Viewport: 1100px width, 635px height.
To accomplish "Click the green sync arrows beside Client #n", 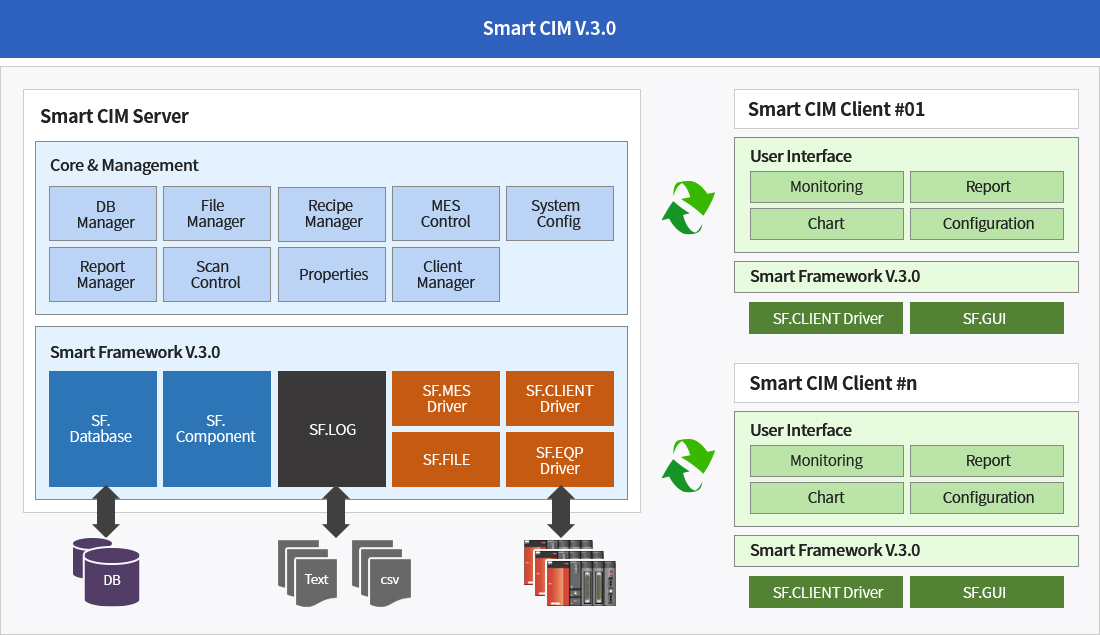I will pyautogui.click(x=688, y=465).
